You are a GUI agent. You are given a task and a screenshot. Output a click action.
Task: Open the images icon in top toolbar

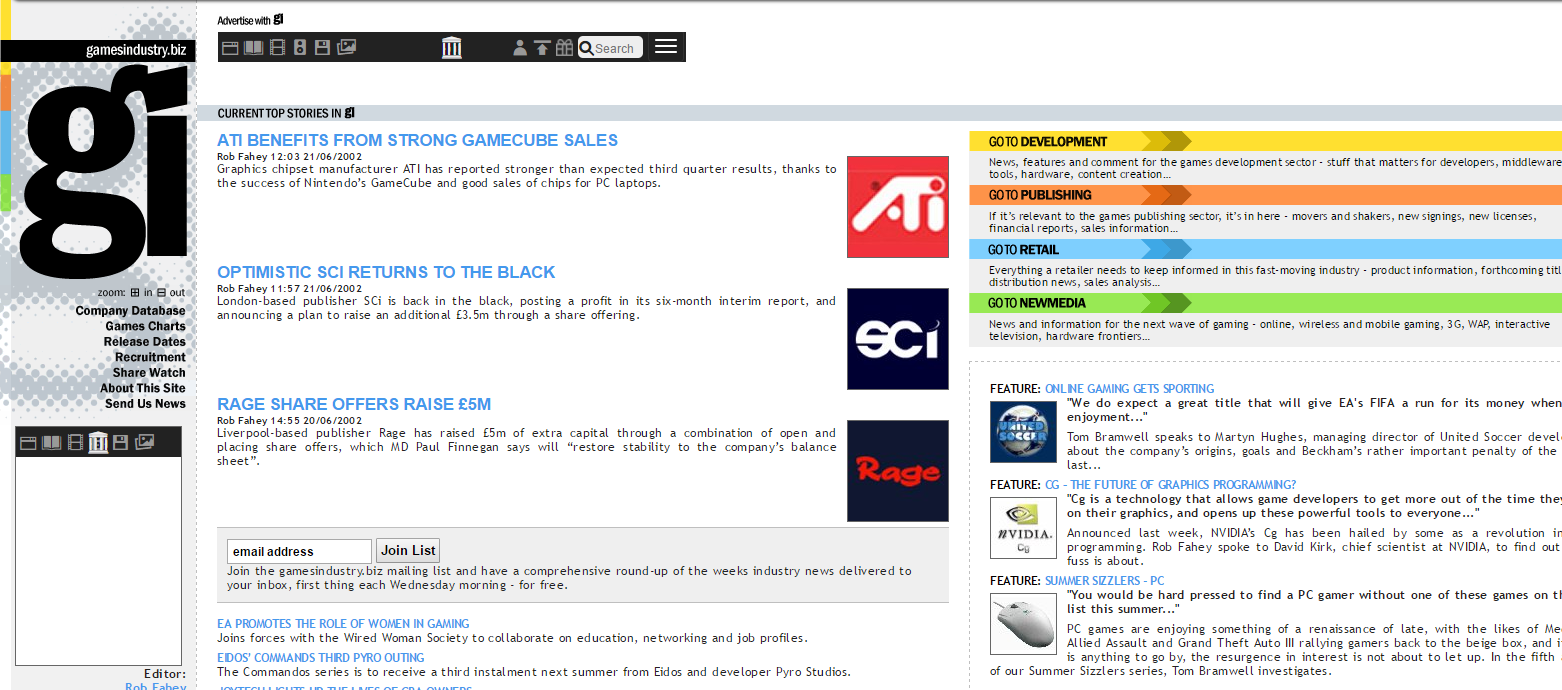click(347, 47)
